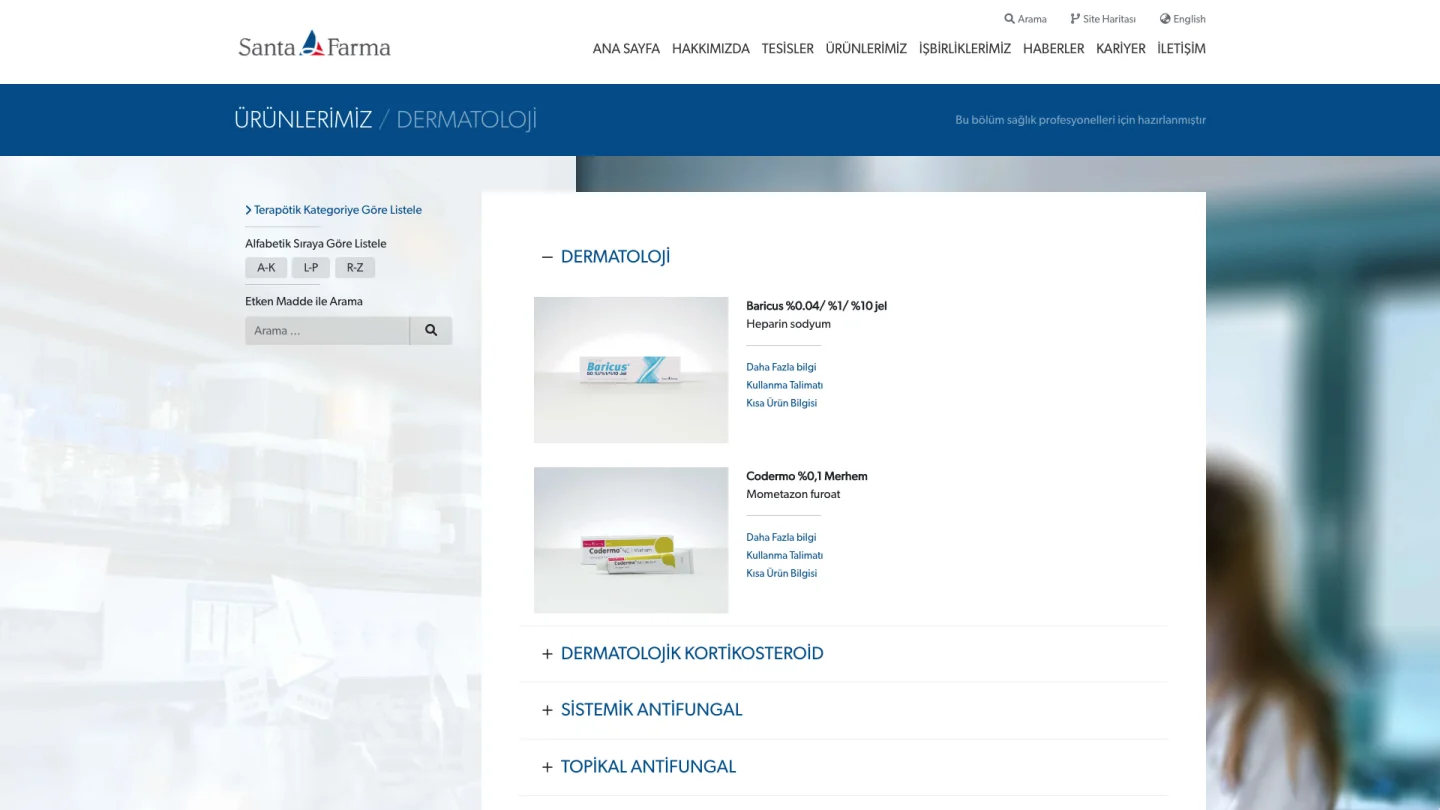Open Kısa Ürün Bilgisi for Baricus

pyautogui.click(x=782, y=403)
